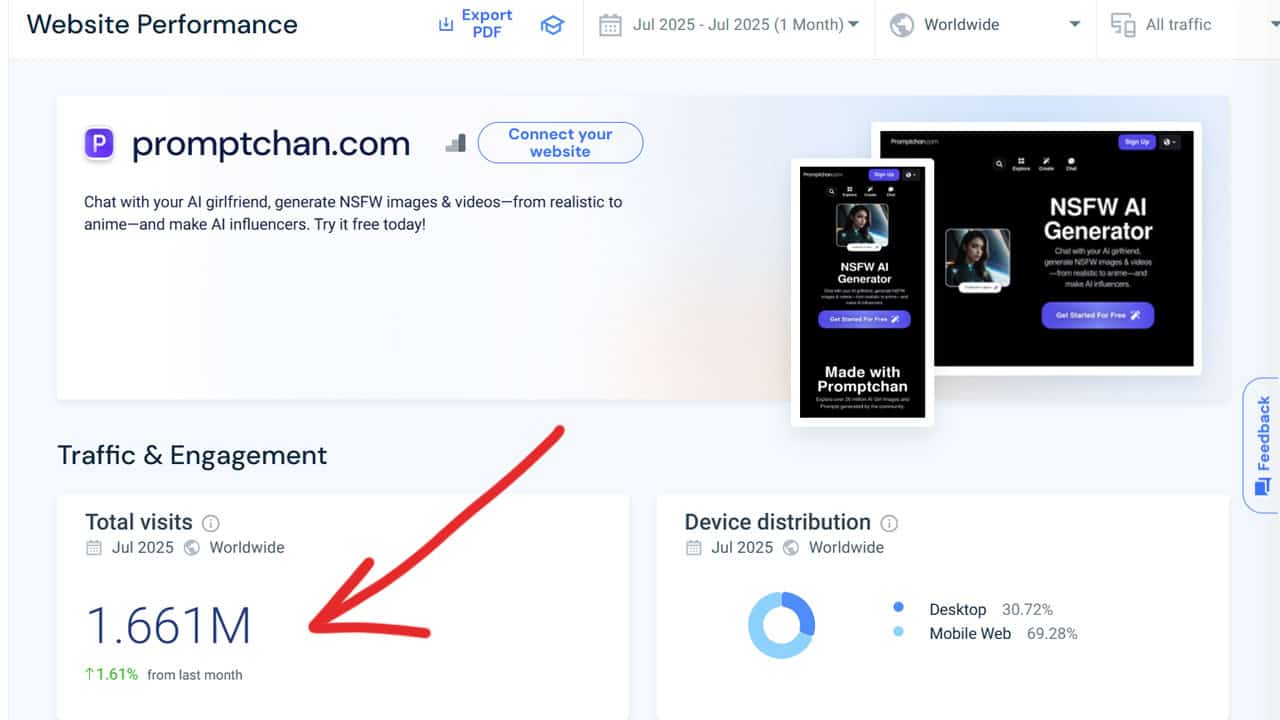Click the Desktop legend dot
The width and height of the screenshot is (1280, 720).
pos(898,608)
